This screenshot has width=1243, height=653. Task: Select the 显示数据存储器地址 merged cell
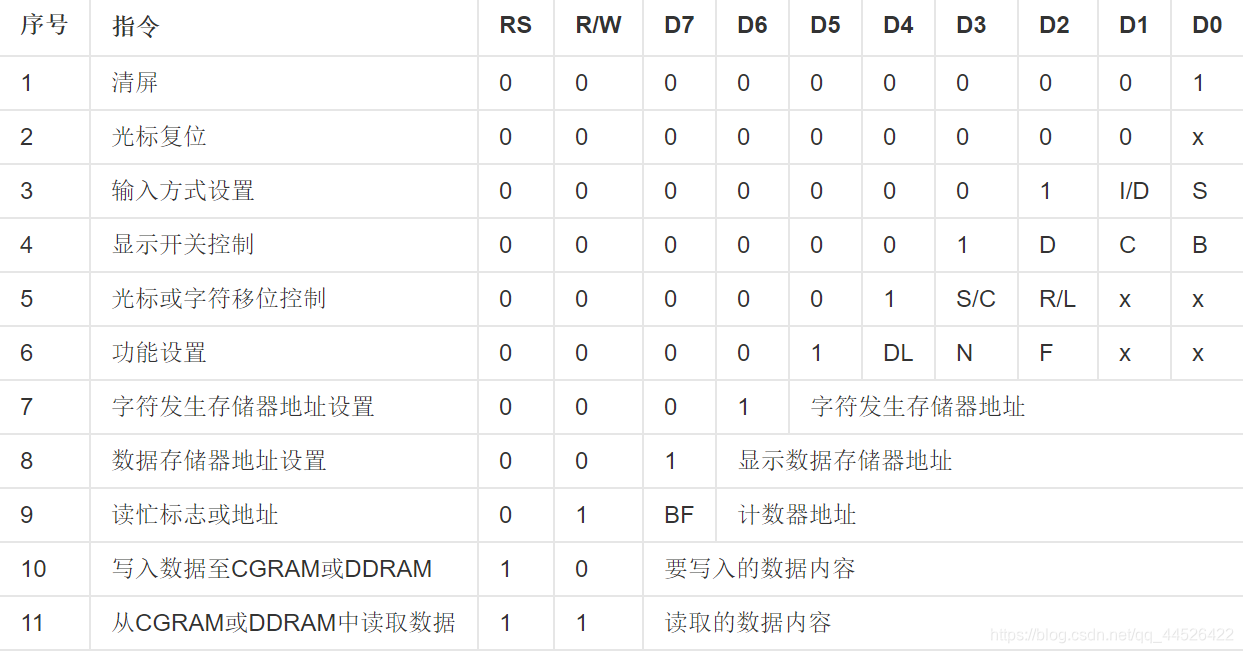(845, 461)
